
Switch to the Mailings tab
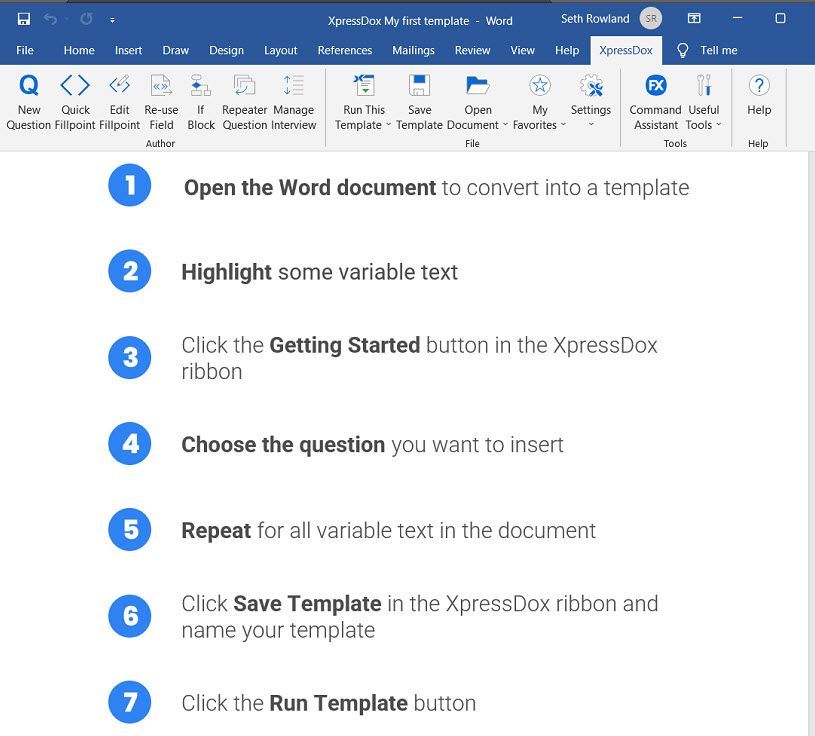click(x=413, y=50)
